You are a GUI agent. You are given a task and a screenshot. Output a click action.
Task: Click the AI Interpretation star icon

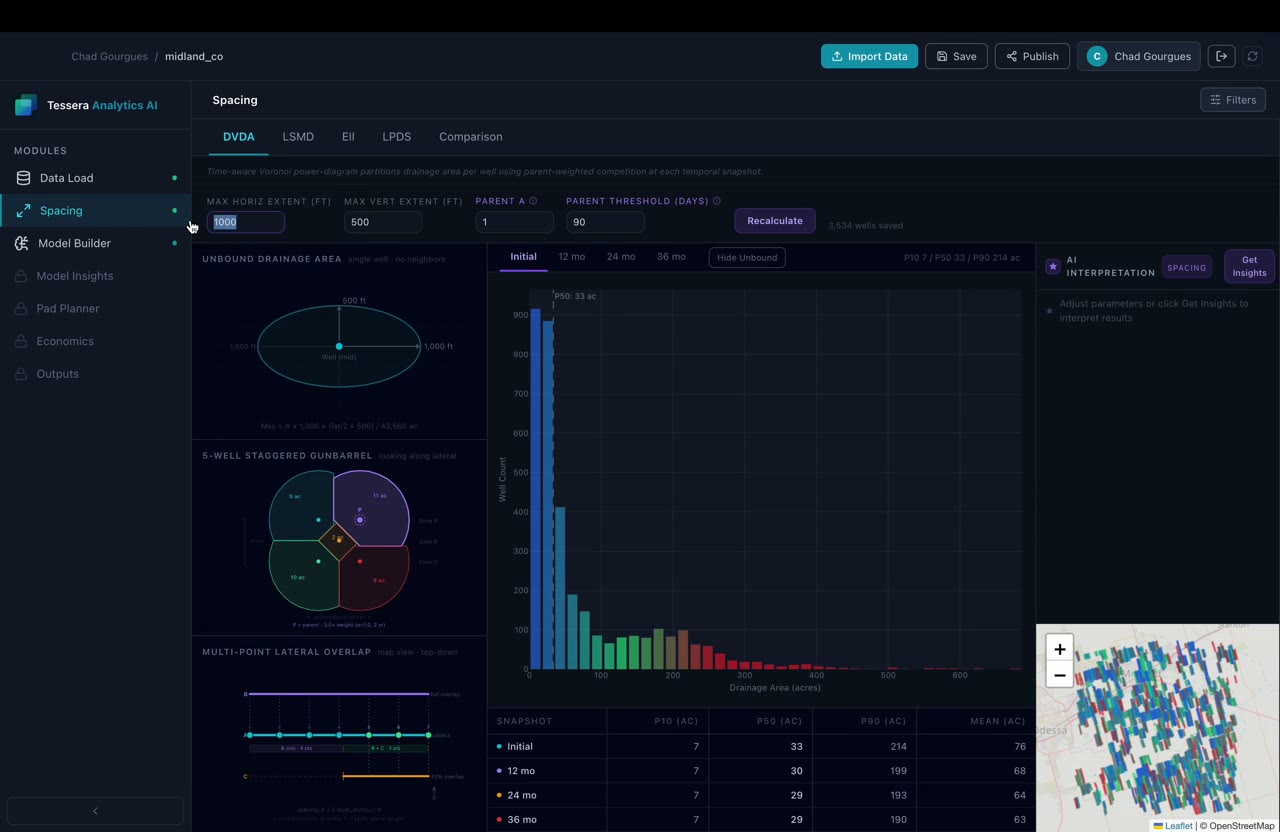[x=1053, y=267]
